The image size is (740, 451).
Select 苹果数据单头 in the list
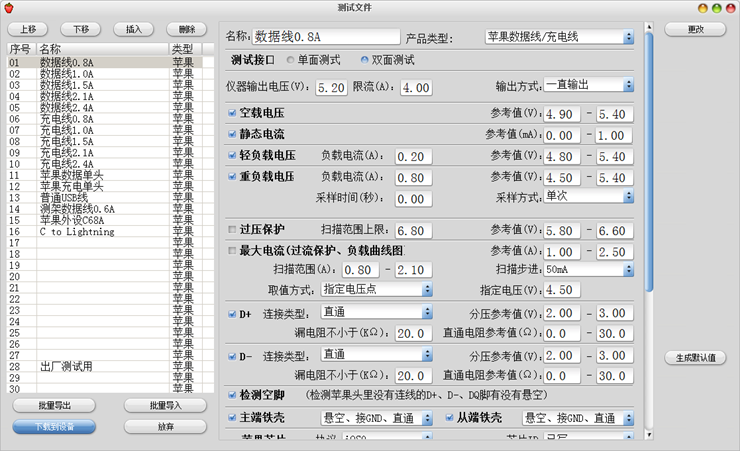[x=71, y=175]
